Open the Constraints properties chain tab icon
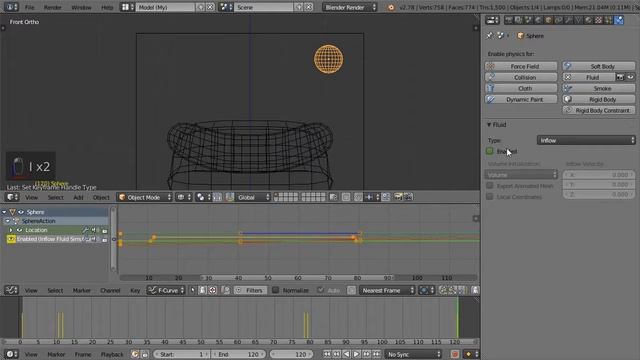 click(558, 20)
